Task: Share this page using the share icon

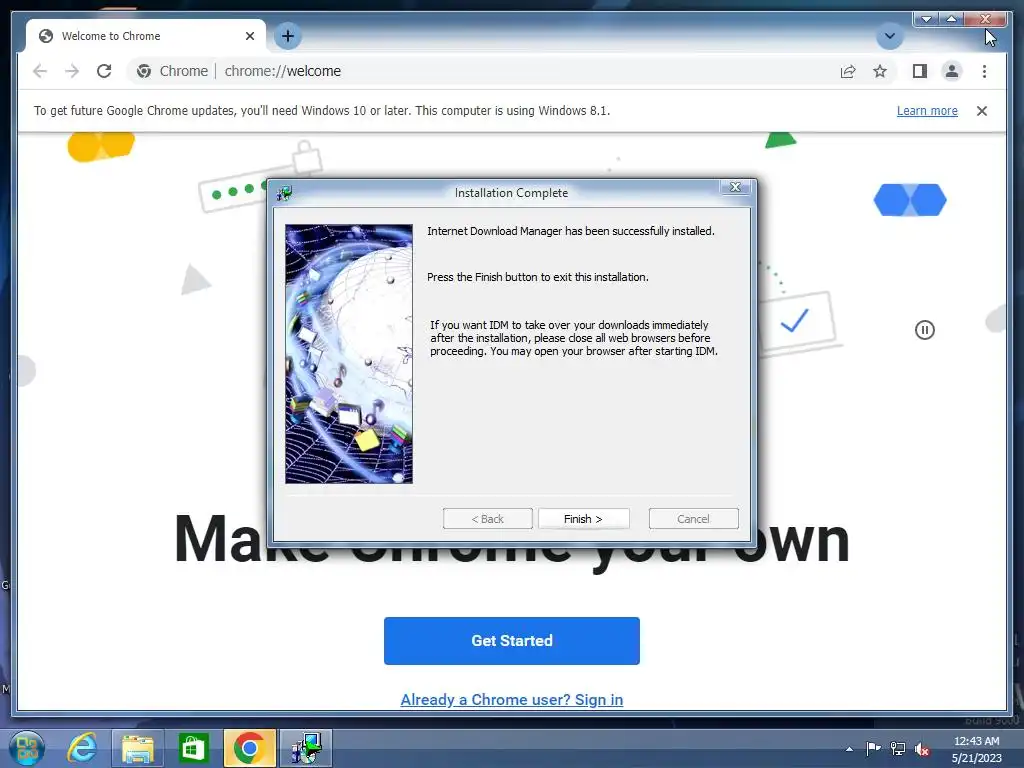Action: [848, 71]
